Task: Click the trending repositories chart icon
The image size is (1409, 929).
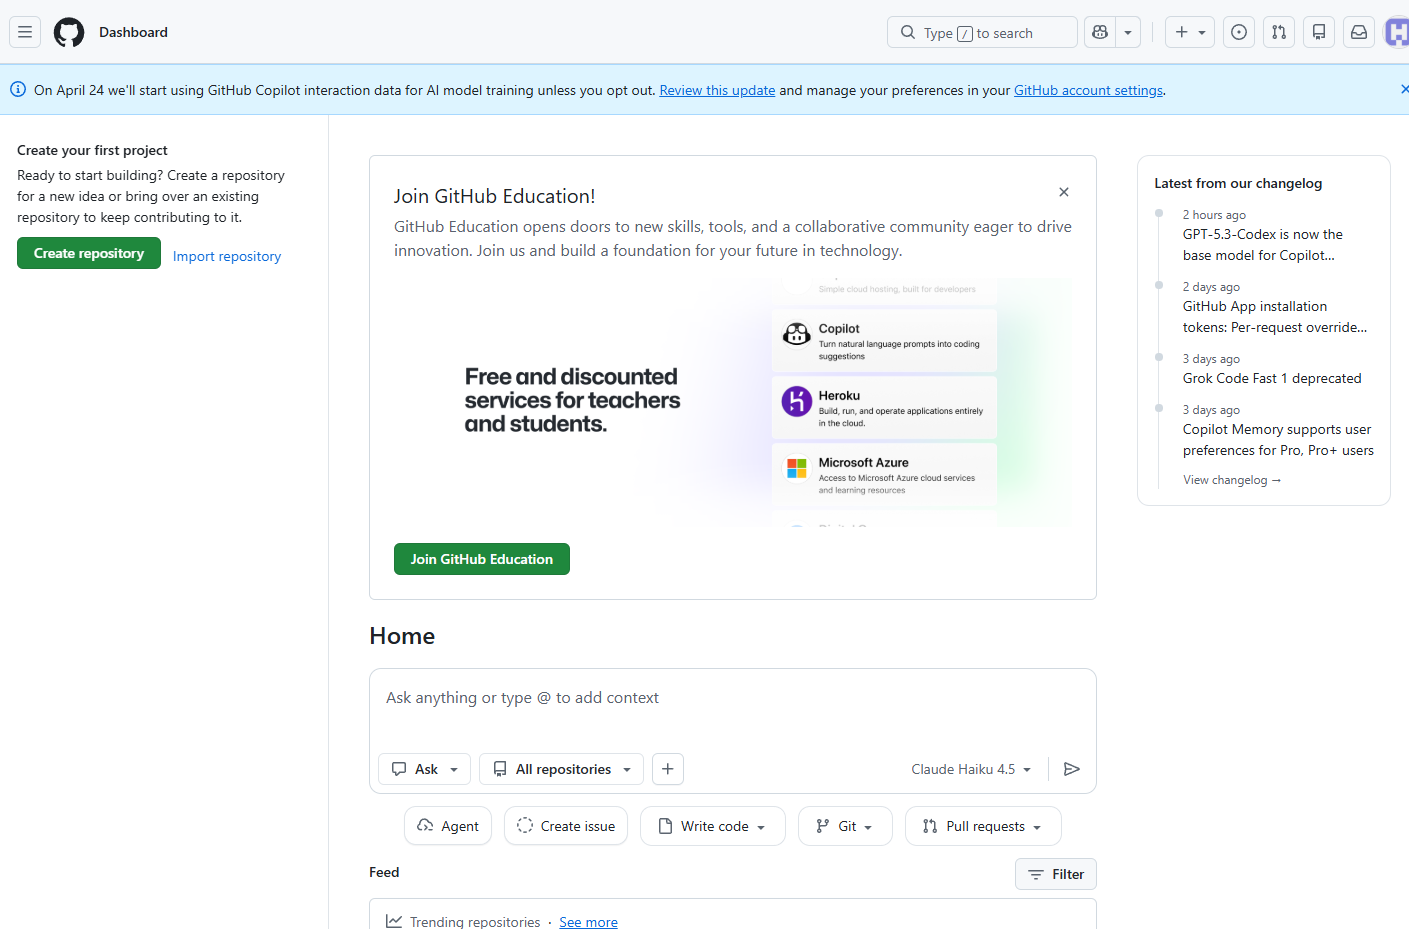Action: click(x=394, y=921)
